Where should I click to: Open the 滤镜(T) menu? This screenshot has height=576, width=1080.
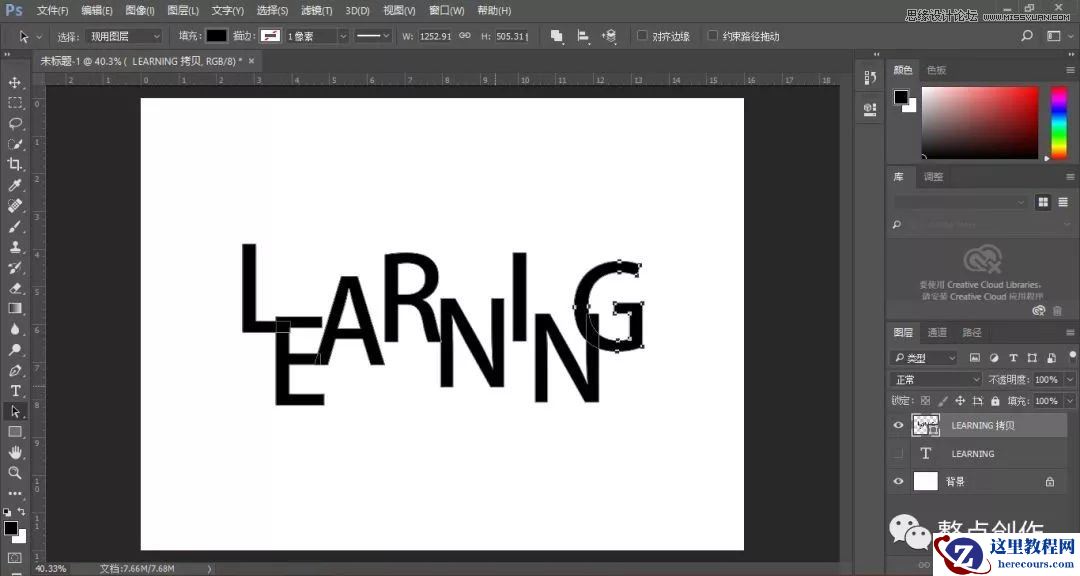click(x=316, y=10)
